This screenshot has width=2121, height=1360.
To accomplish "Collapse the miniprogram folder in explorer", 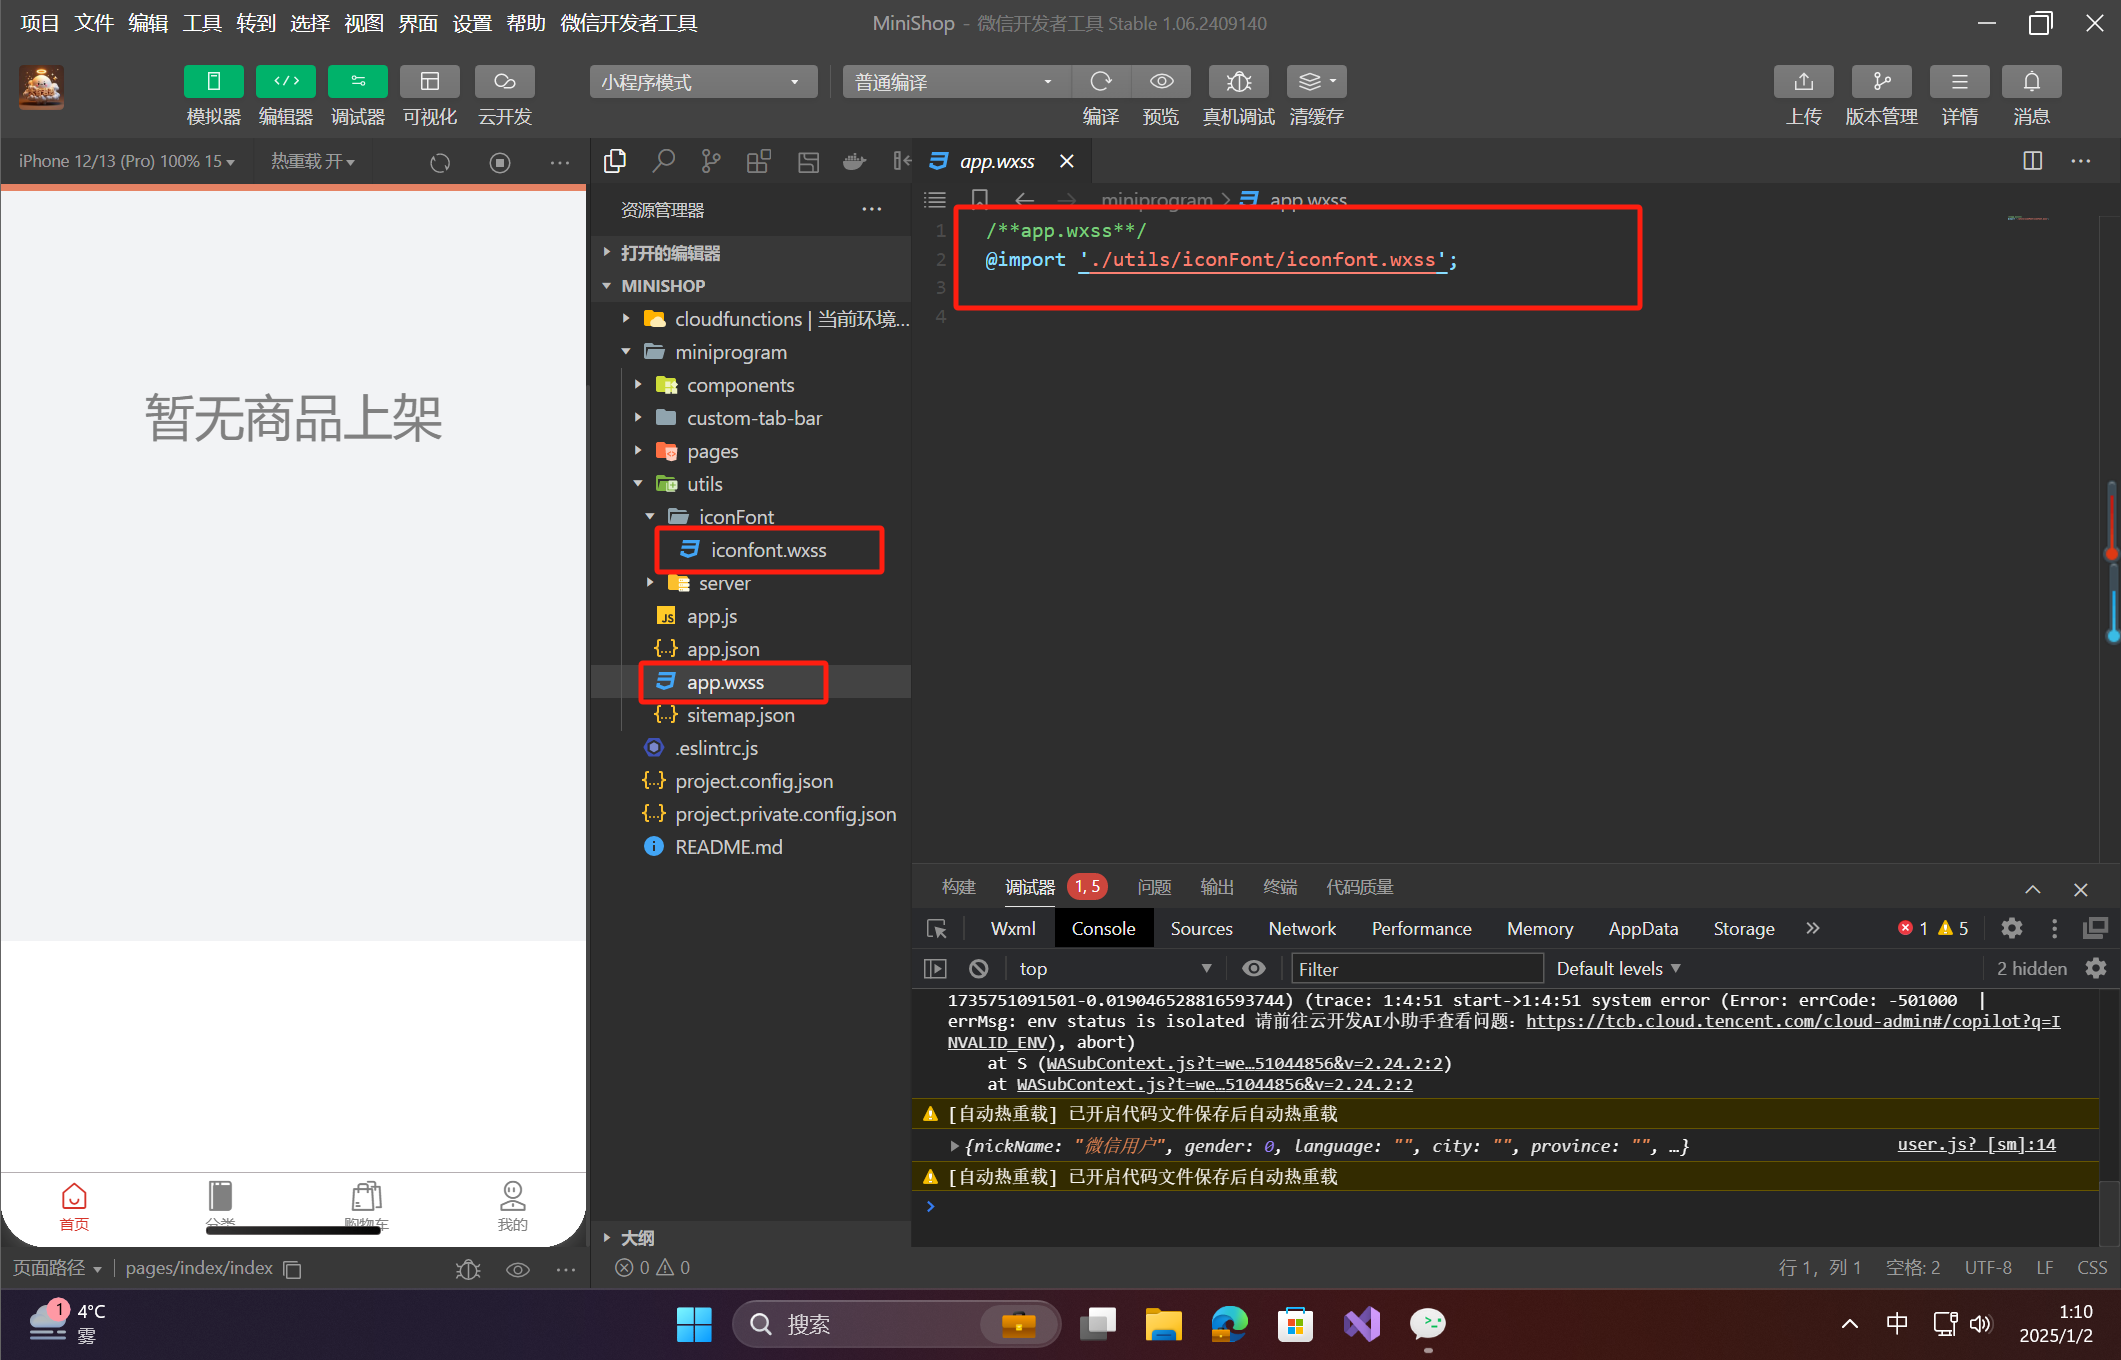I will click(626, 352).
